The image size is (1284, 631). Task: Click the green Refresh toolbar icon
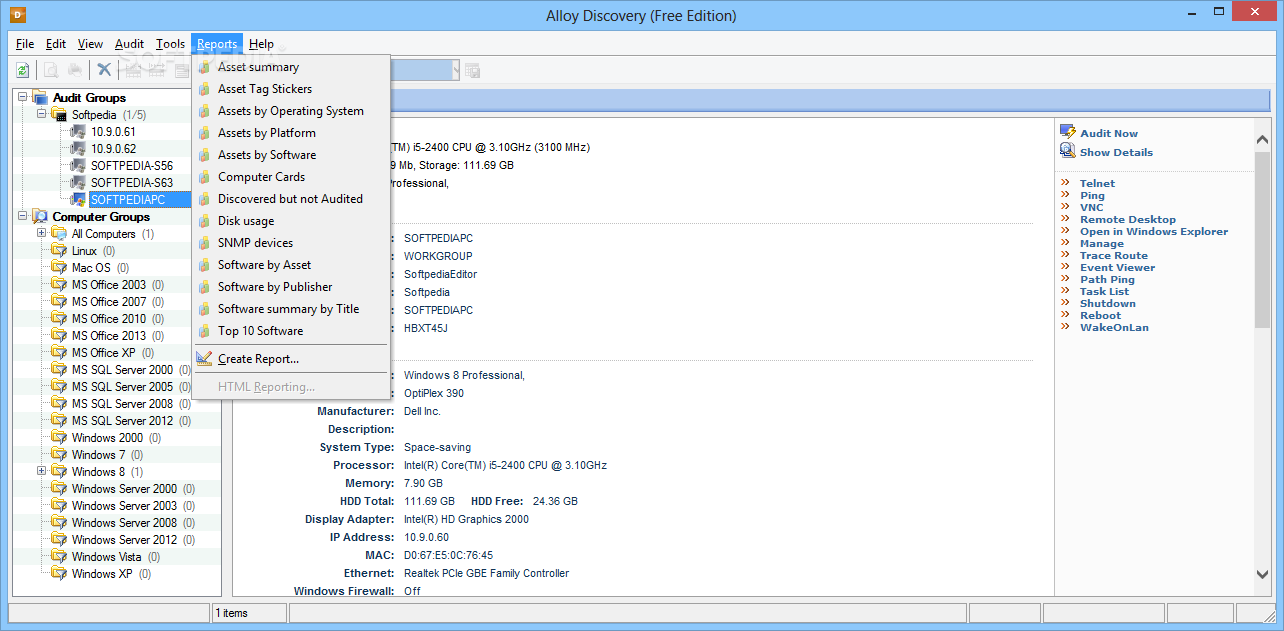click(22, 70)
